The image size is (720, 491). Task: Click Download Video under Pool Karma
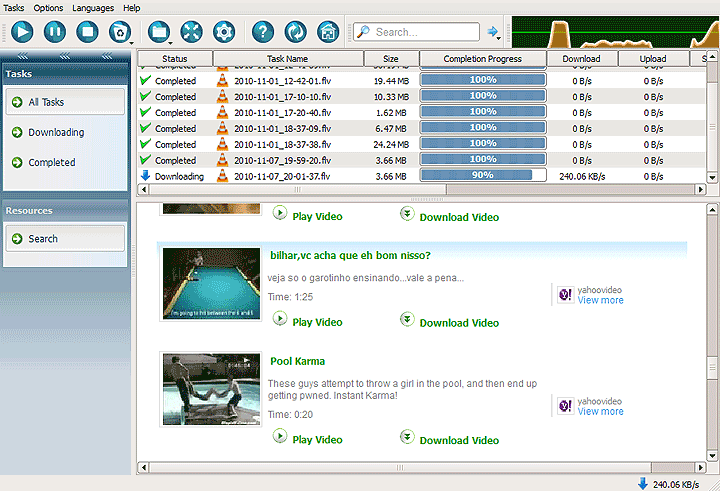click(458, 440)
